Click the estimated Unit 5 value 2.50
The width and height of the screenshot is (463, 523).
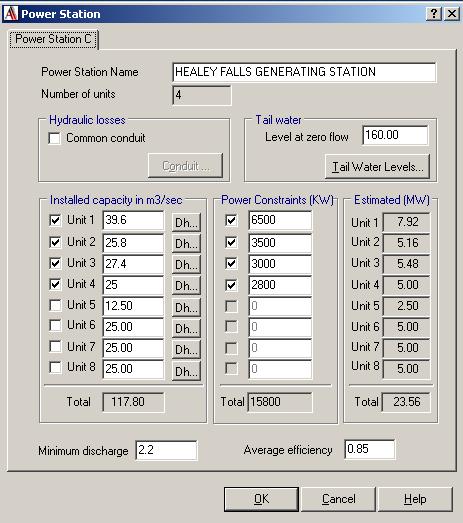407,306
